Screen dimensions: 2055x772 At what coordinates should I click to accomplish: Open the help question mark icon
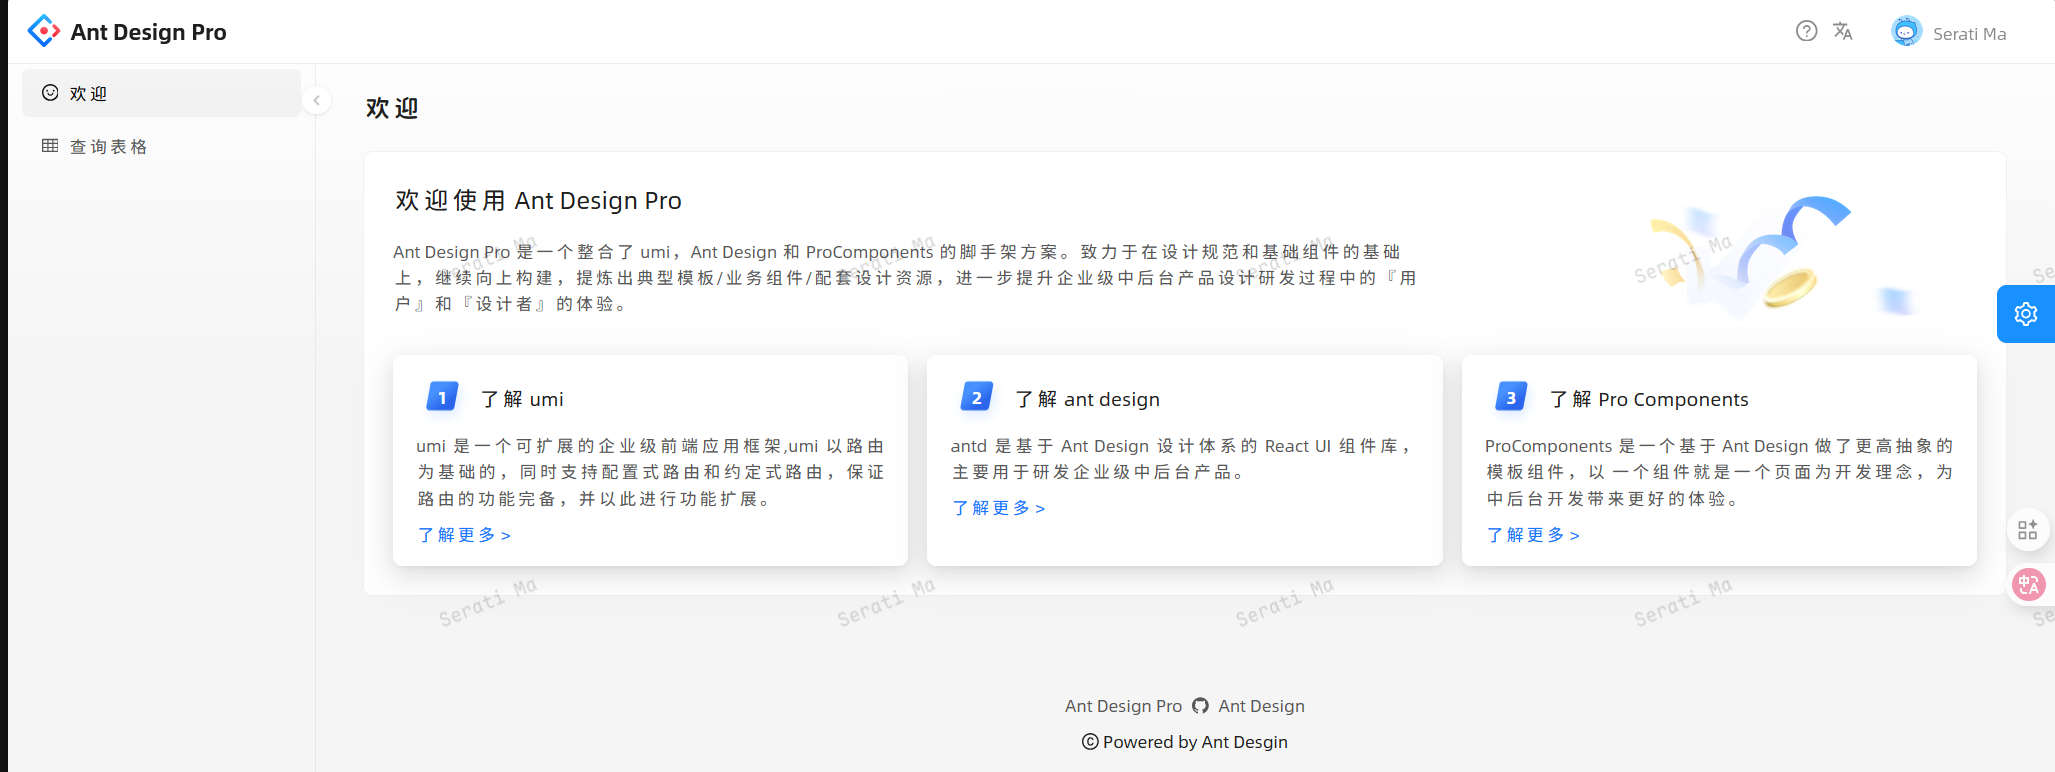click(1806, 31)
